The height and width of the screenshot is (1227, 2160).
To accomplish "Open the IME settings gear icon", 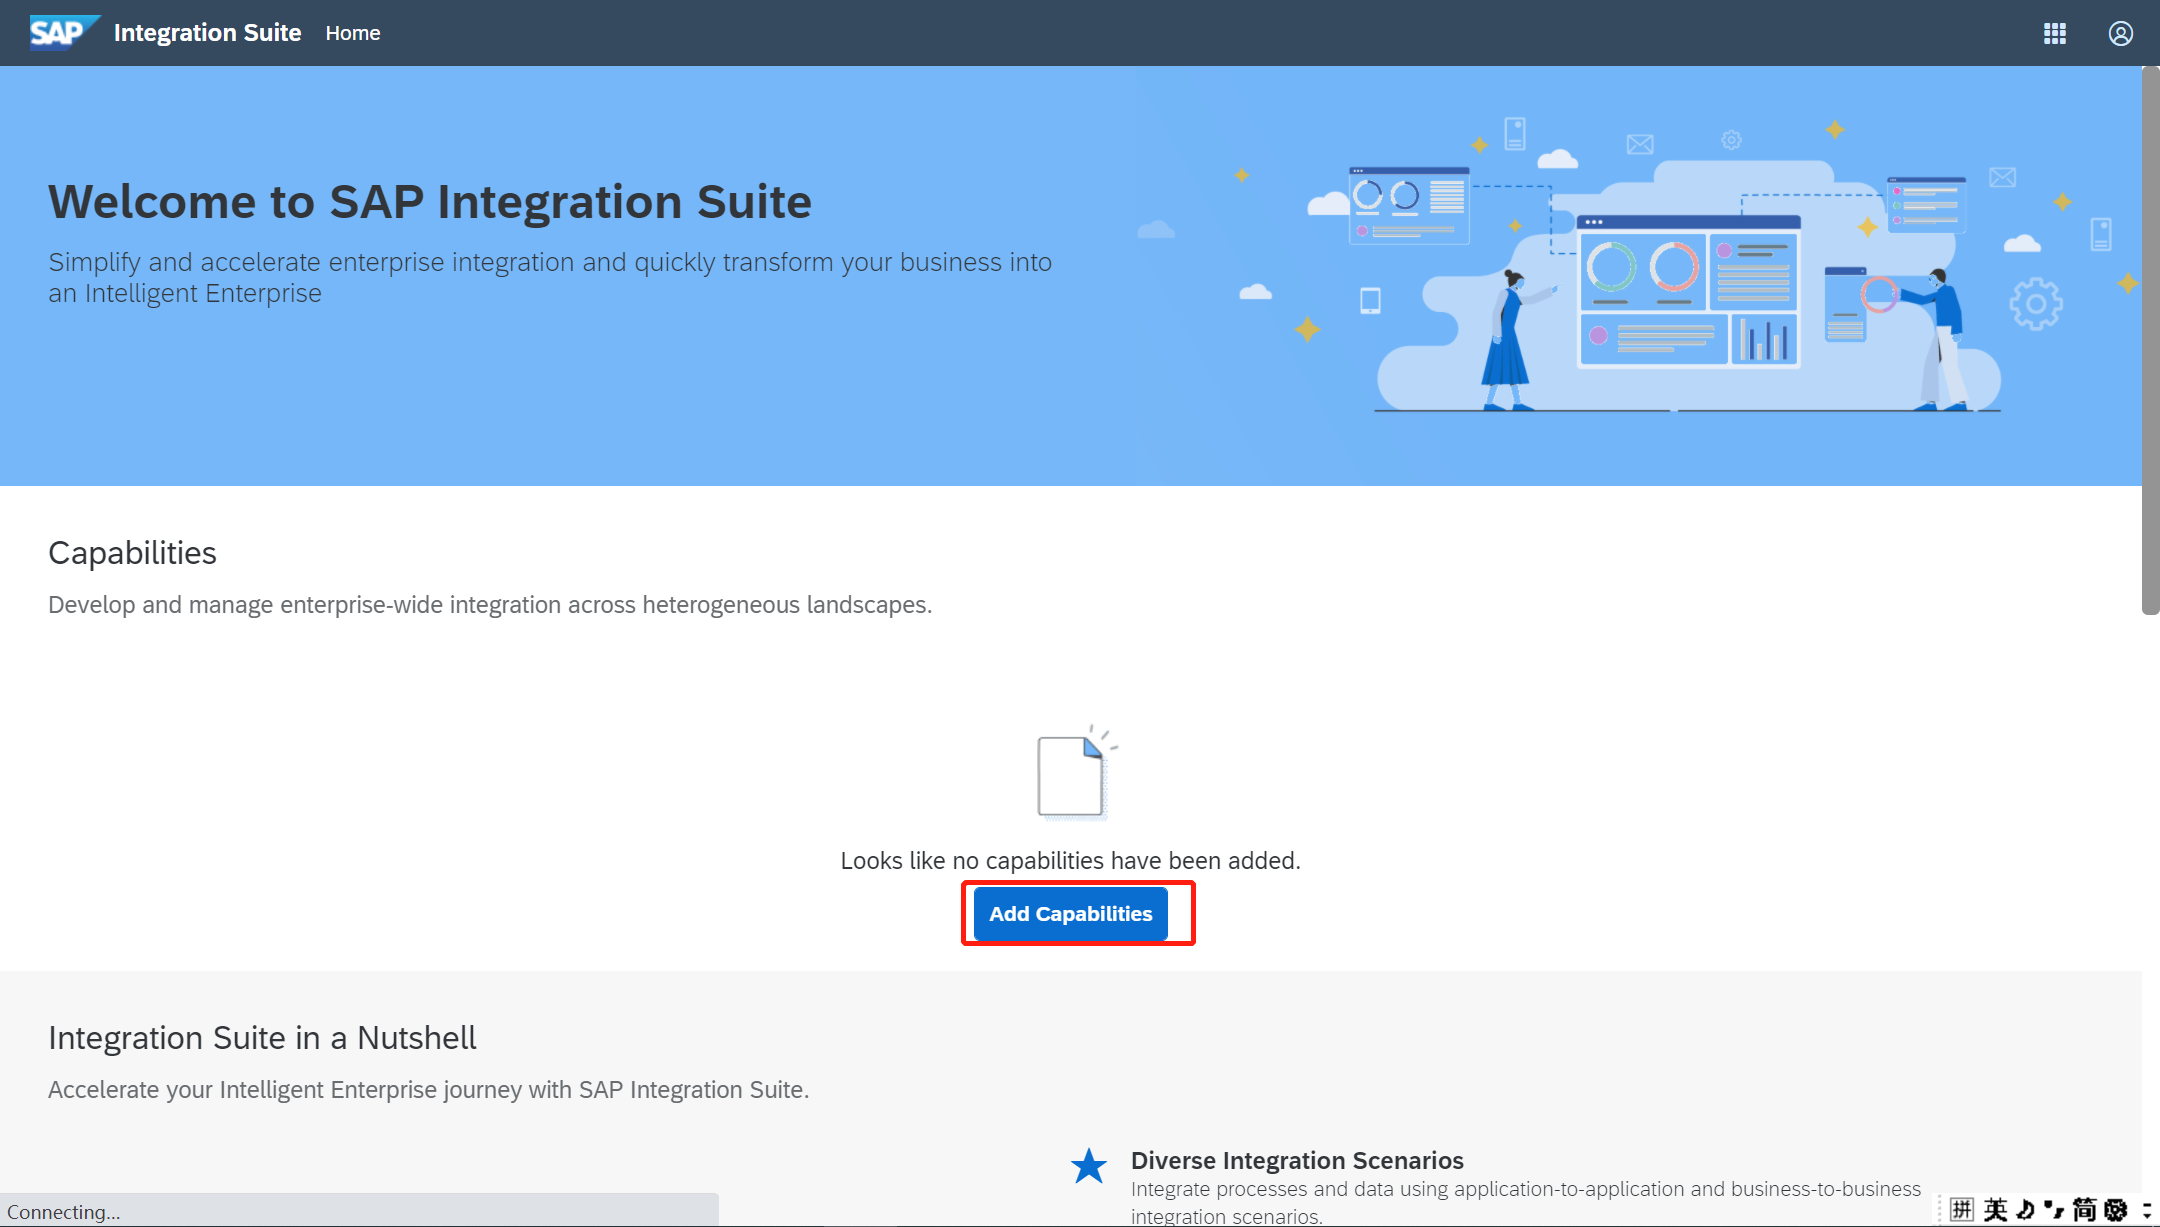I will pyautogui.click(x=2116, y=1210).
